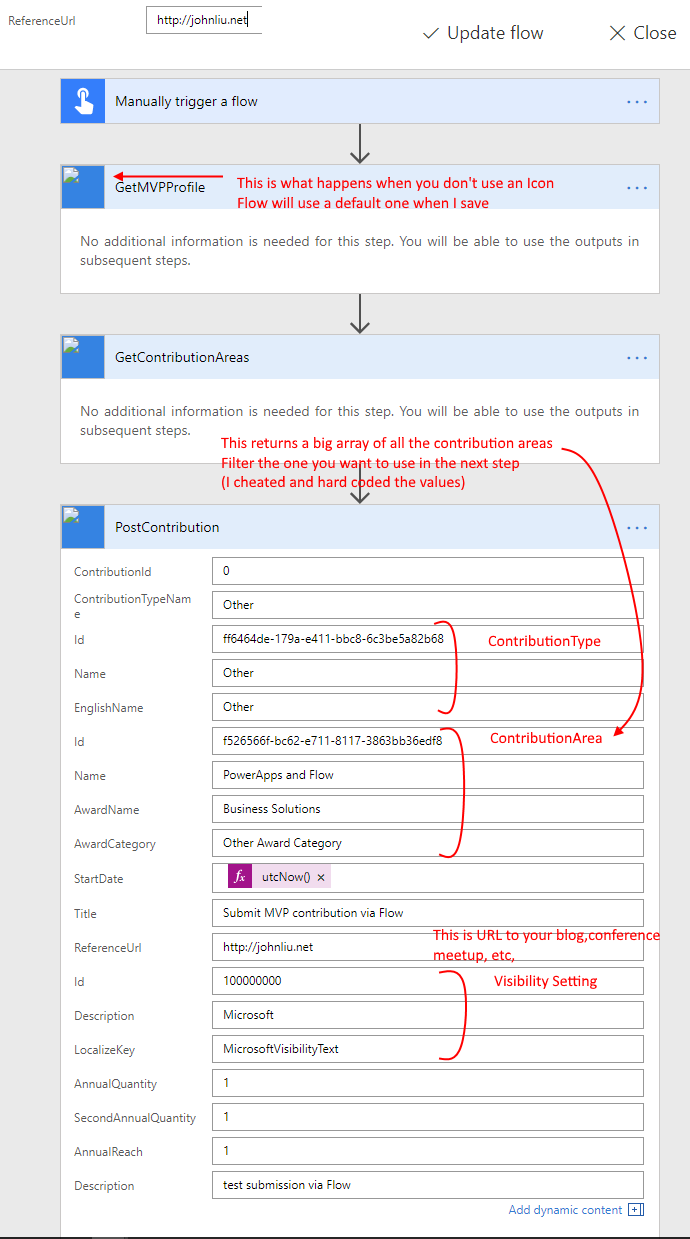Image resolution: width=690 pixels, height=1239 pixels.
Task: Click the PostContribution step icon
Action: [83, 527]
